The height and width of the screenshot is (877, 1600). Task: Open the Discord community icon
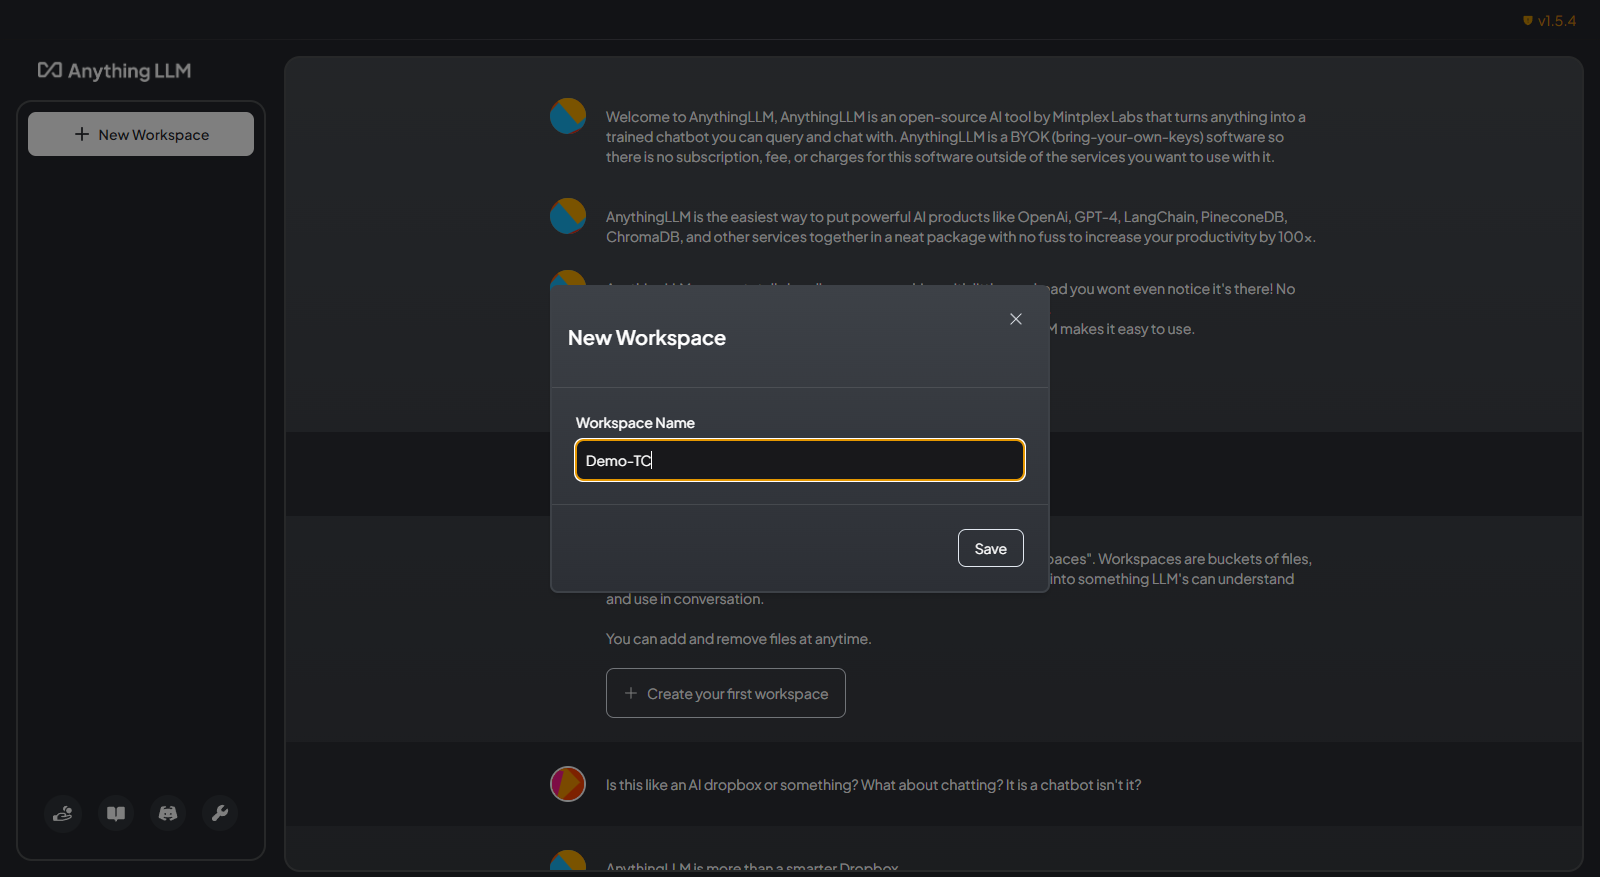[x=168, y=813]
